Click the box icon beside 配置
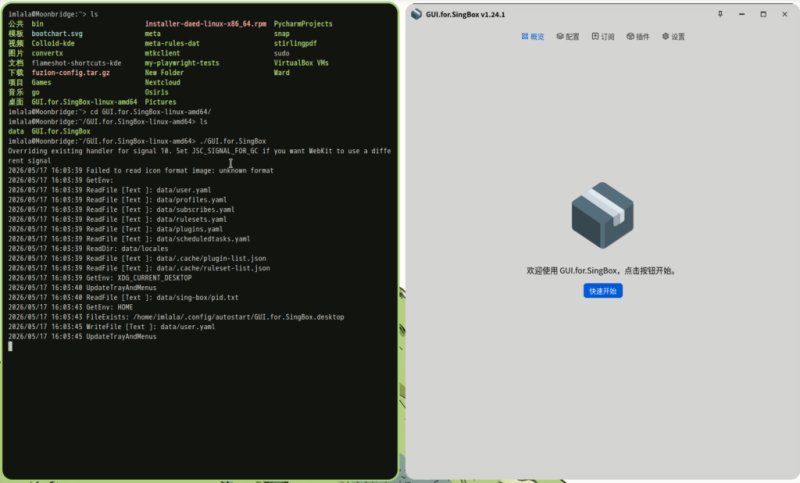The image size is (800, 483). click(560, 36)
